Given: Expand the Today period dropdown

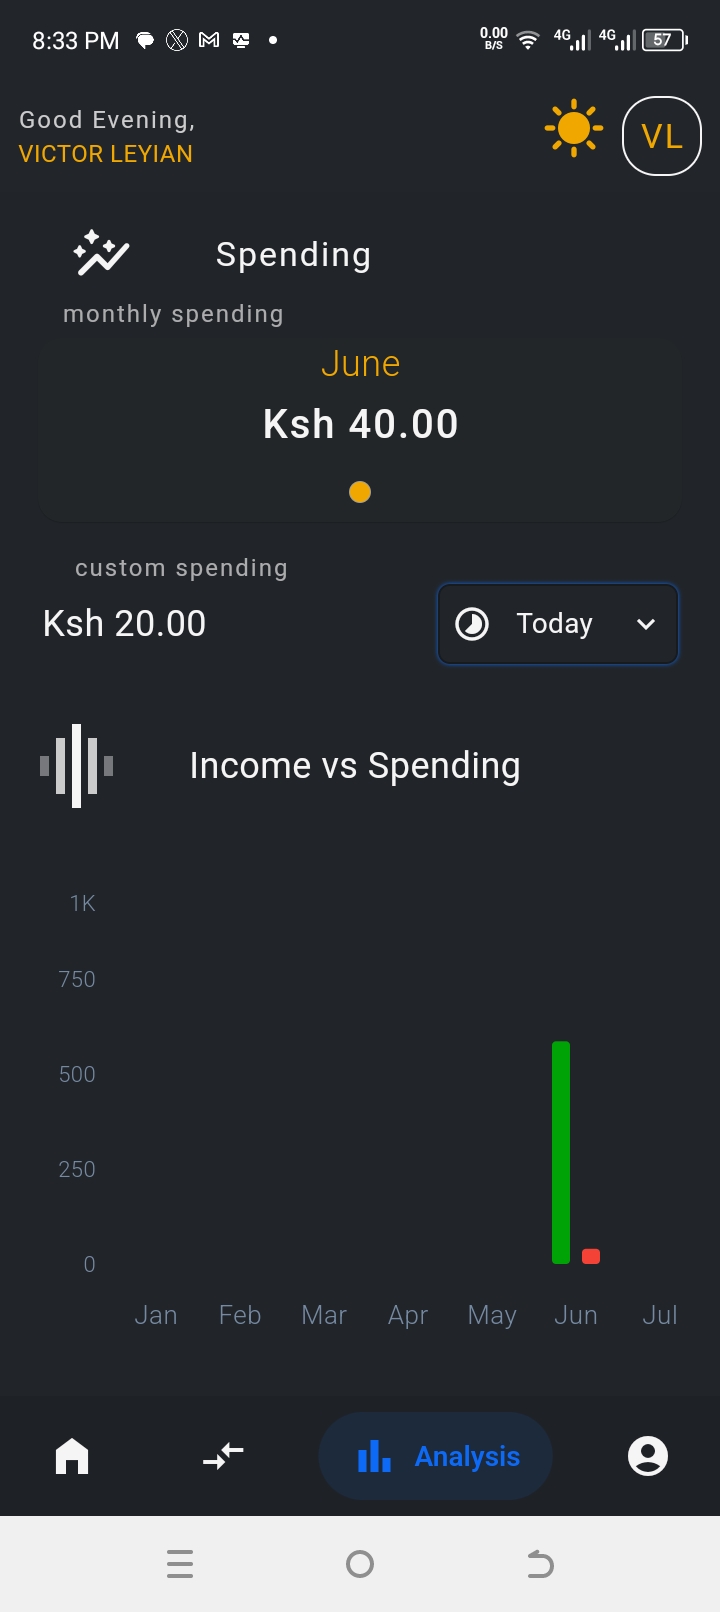Looking at the screenshot, I should [x=556, y=624].
